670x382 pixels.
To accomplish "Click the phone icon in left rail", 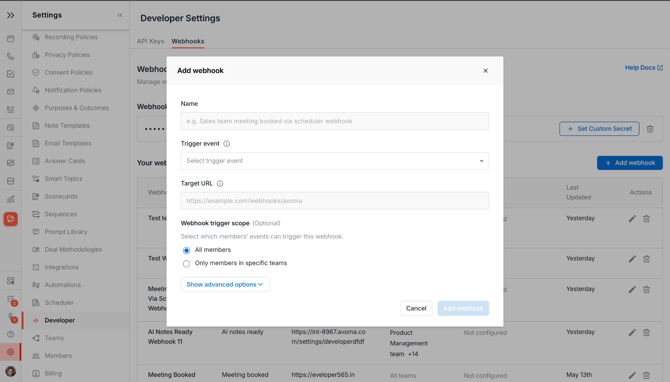I will [11, 56].
